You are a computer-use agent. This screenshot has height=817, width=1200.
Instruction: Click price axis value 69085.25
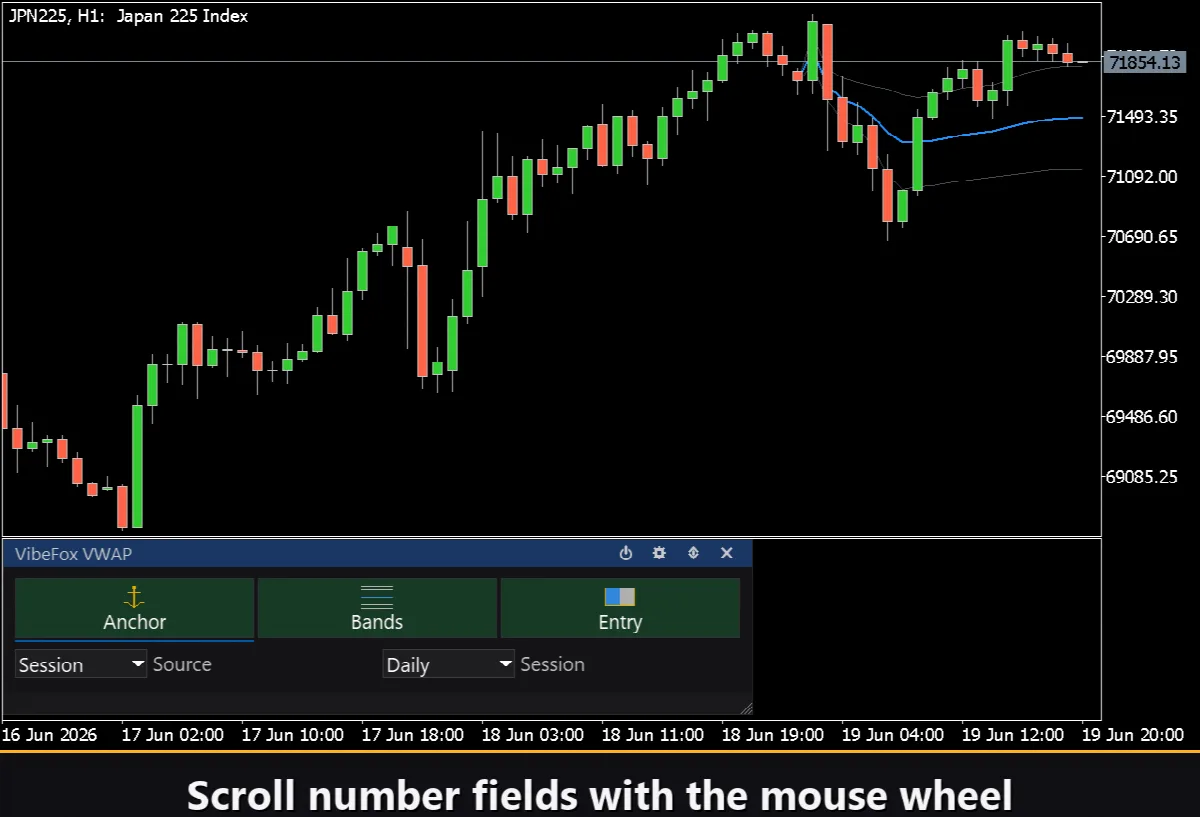[x=1143, y=477]
